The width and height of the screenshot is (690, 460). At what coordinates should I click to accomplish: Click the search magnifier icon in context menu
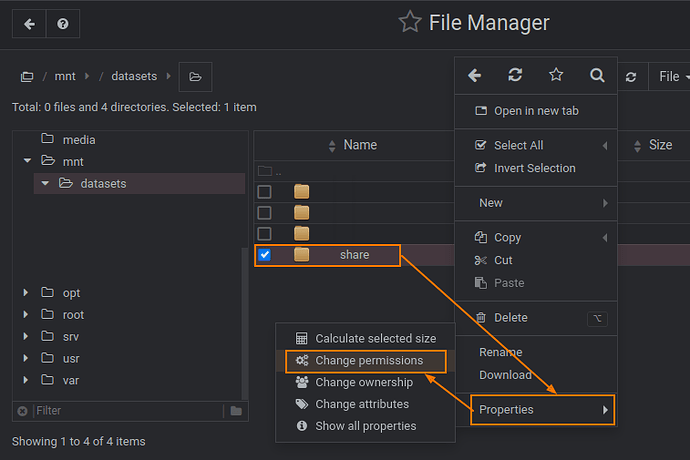(597, 75)
